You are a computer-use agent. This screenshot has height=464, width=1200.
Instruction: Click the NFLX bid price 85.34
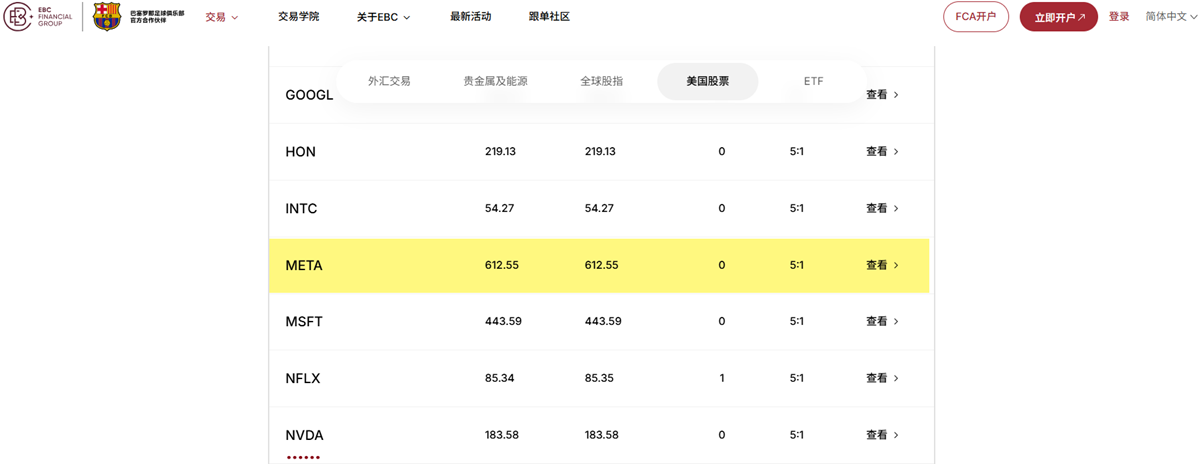coord(500,379)
